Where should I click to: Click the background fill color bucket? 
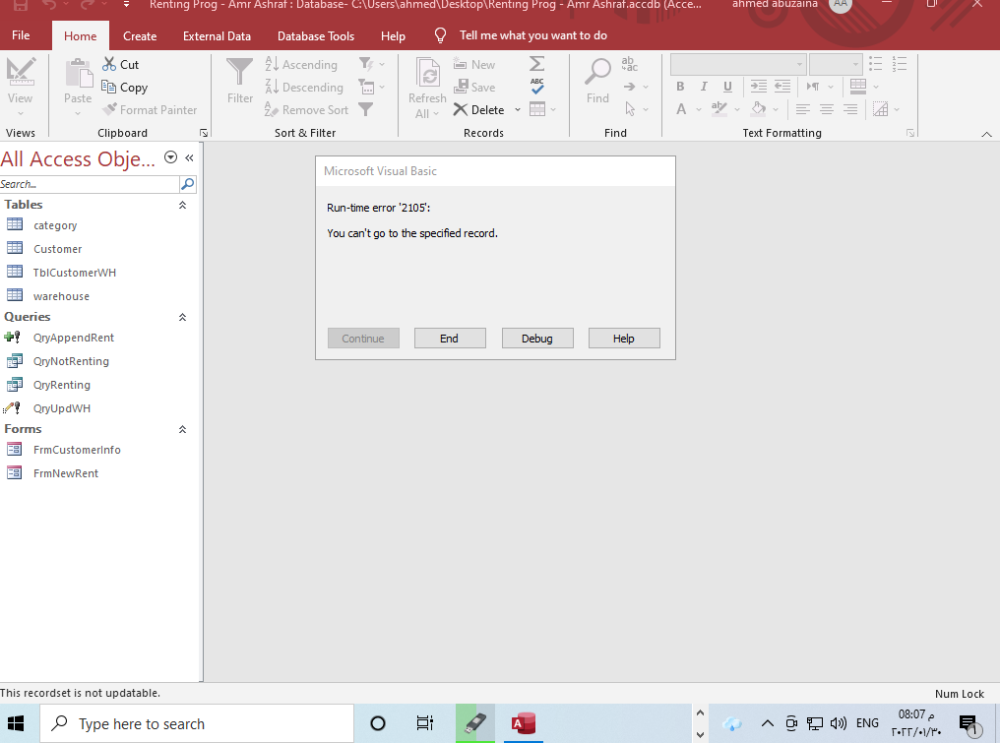pyautogui.click(x=758, y=109)
